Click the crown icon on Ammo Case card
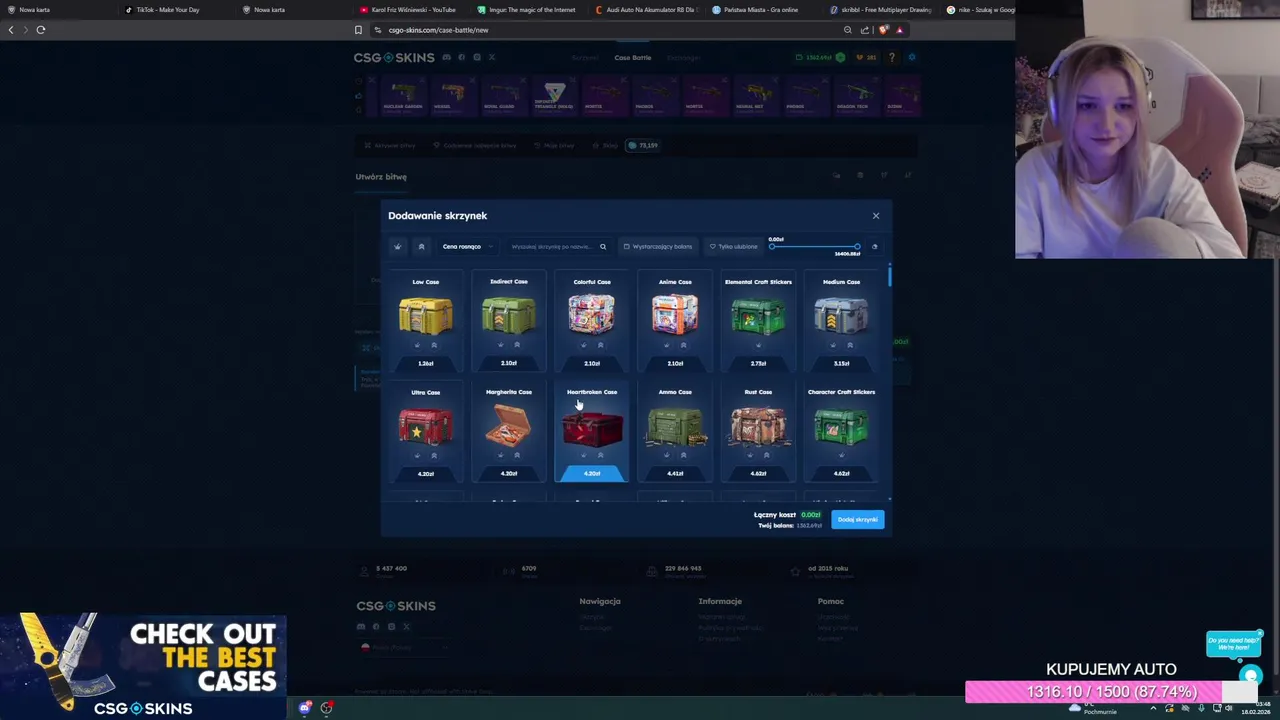 [666, 455]
